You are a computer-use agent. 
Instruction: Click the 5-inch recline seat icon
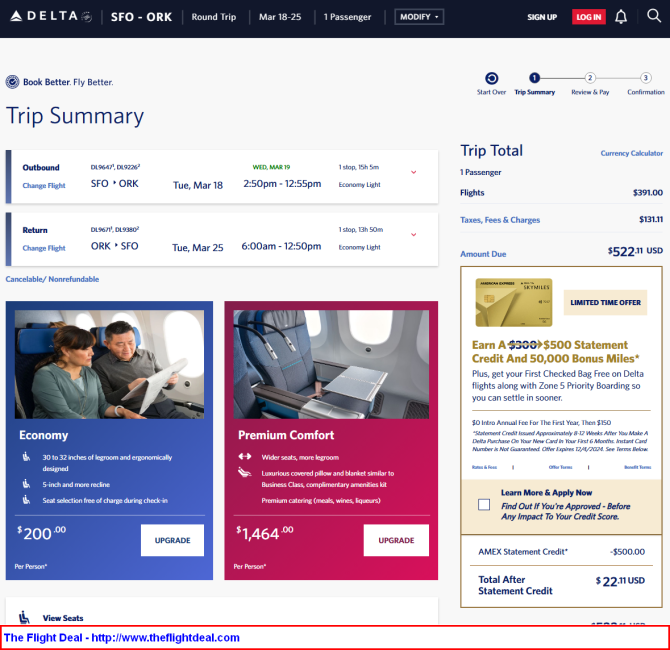(26, 484)
